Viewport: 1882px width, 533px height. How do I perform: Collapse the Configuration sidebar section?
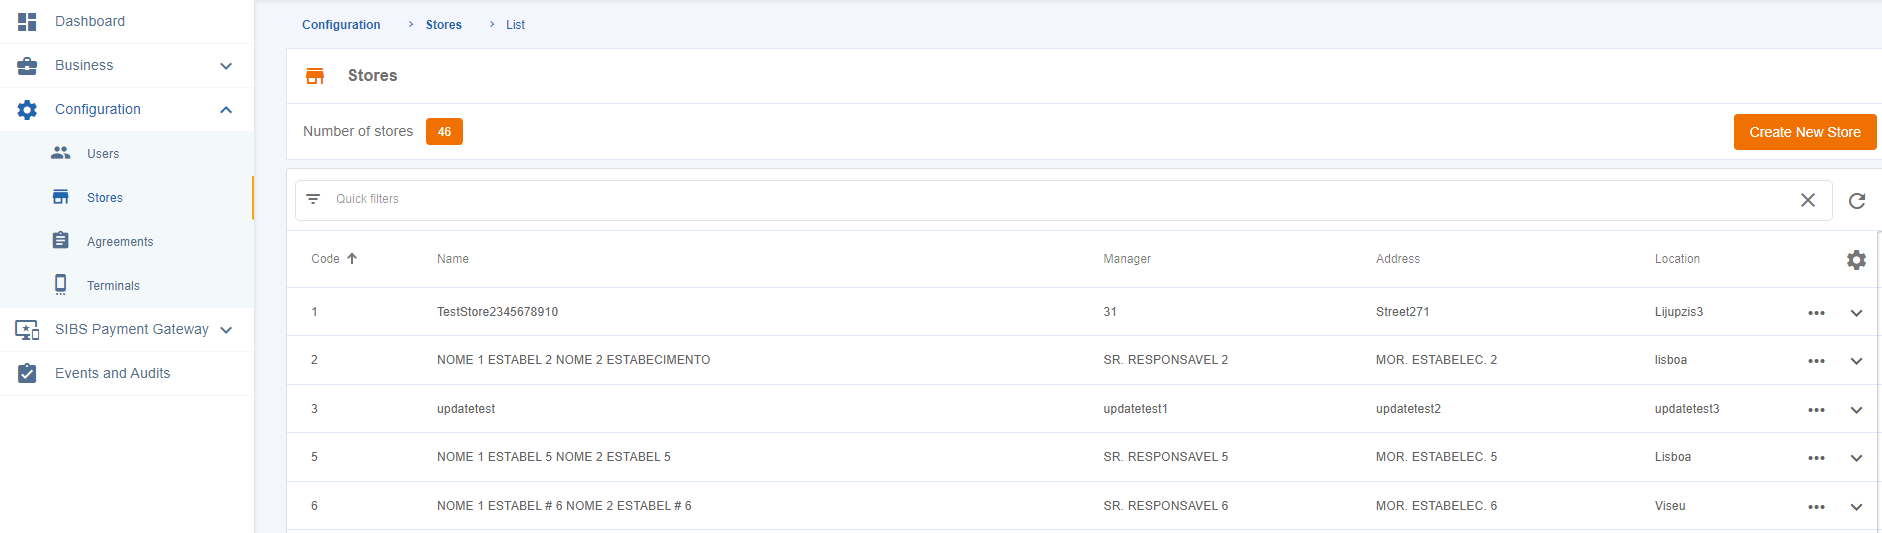226,110
